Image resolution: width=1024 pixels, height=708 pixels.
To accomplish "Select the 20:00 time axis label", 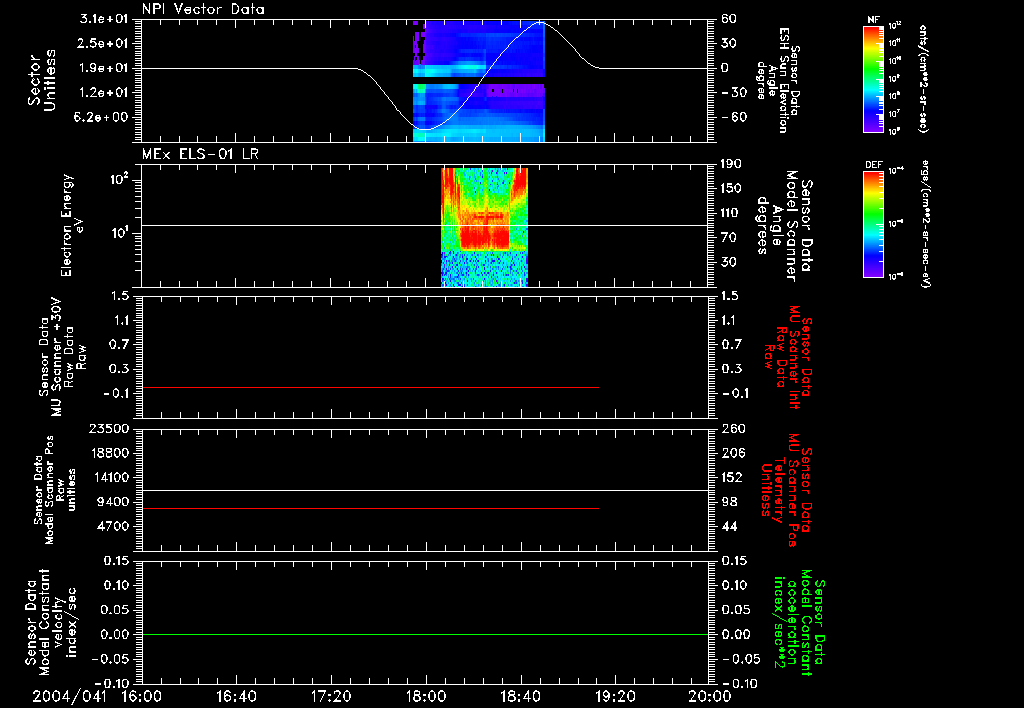I will tap(709, 696).
